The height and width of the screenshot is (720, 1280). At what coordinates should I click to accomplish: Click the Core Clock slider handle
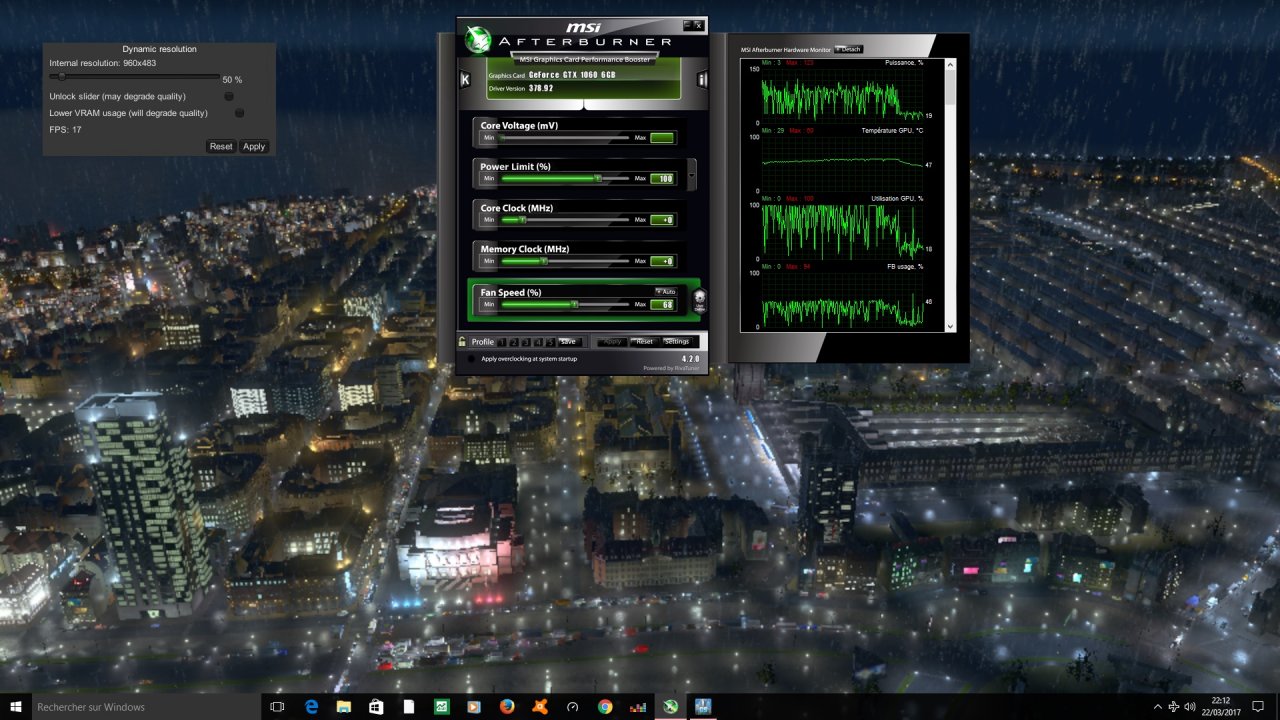pyautogui.click(x=522, y=220)
